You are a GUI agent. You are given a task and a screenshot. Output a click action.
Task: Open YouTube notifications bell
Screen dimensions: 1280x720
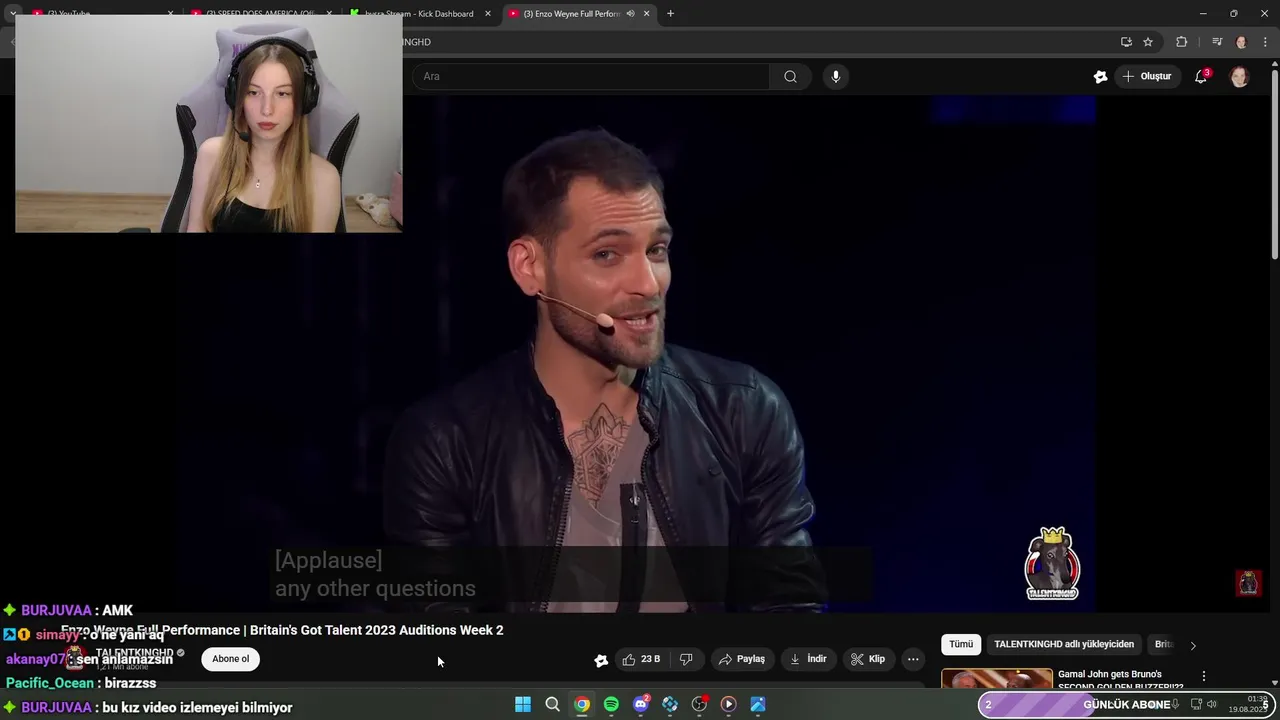pyautogui.click(x=1201, y=76)
